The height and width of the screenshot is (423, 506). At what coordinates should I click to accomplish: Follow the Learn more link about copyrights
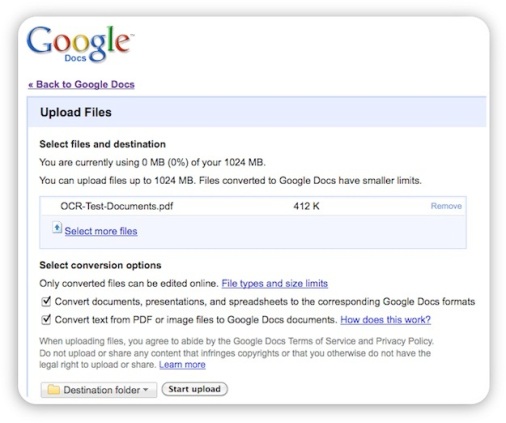pos(182,364)
